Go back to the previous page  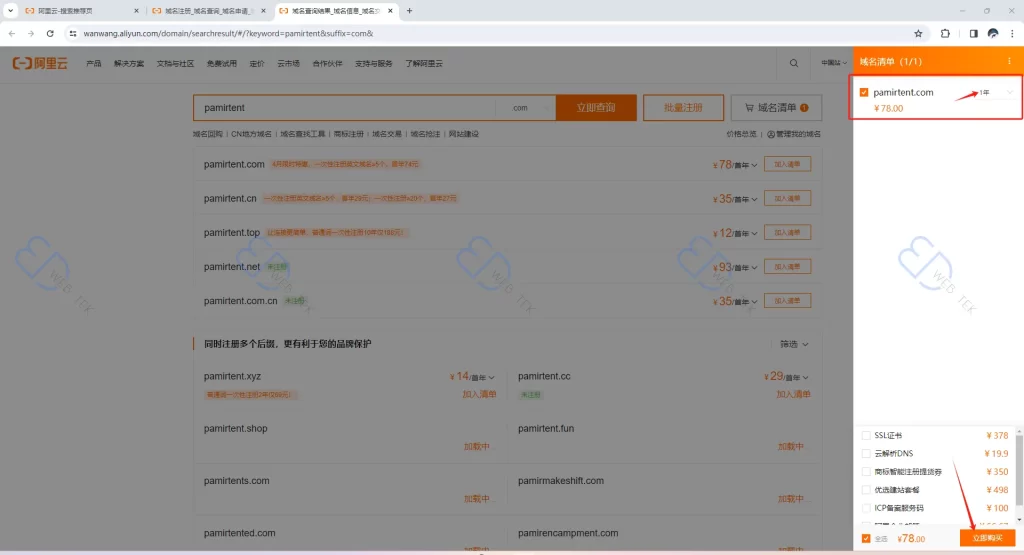click(x=12, y=33)
